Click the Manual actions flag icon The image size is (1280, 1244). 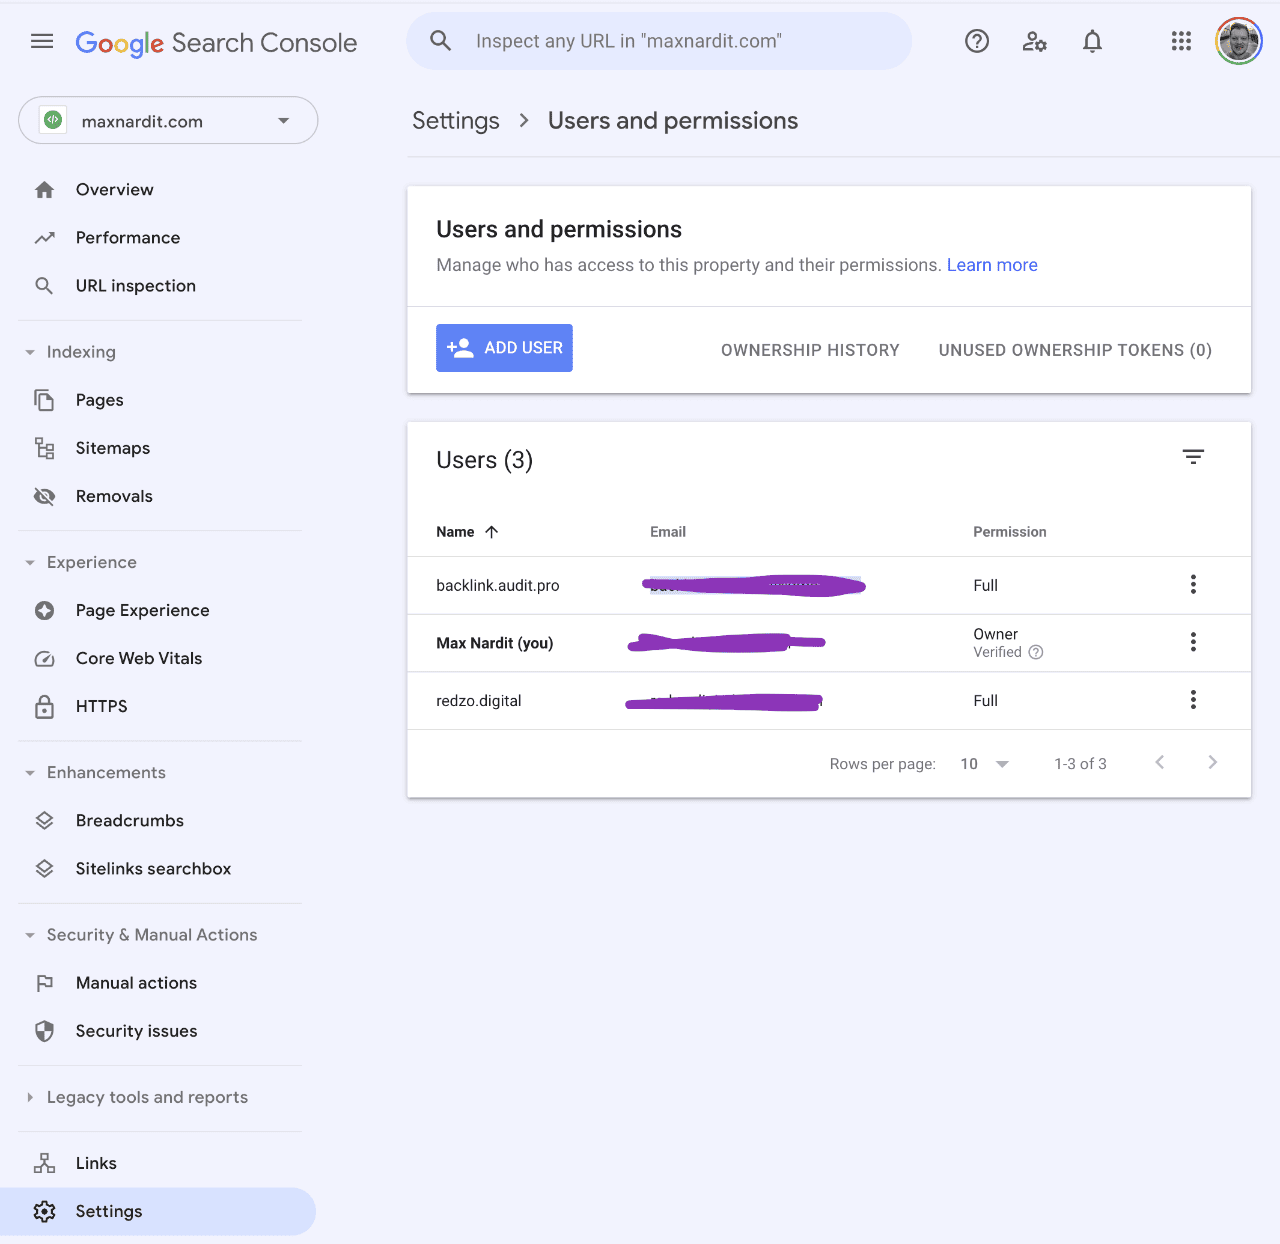pos(44,983)
